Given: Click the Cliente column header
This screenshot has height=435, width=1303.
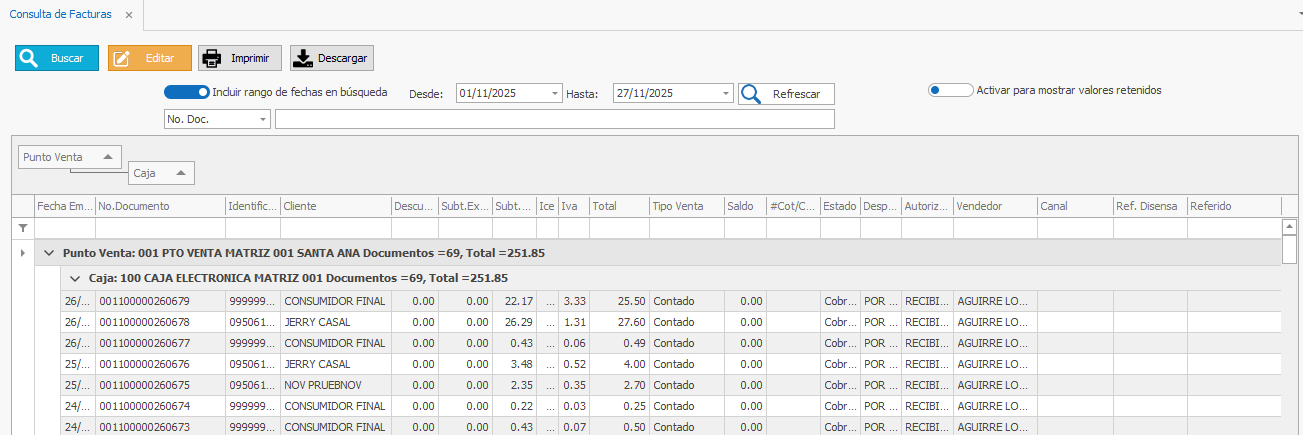Looking at the screenshot, I should pyautogui.click(x=334, y=206).
